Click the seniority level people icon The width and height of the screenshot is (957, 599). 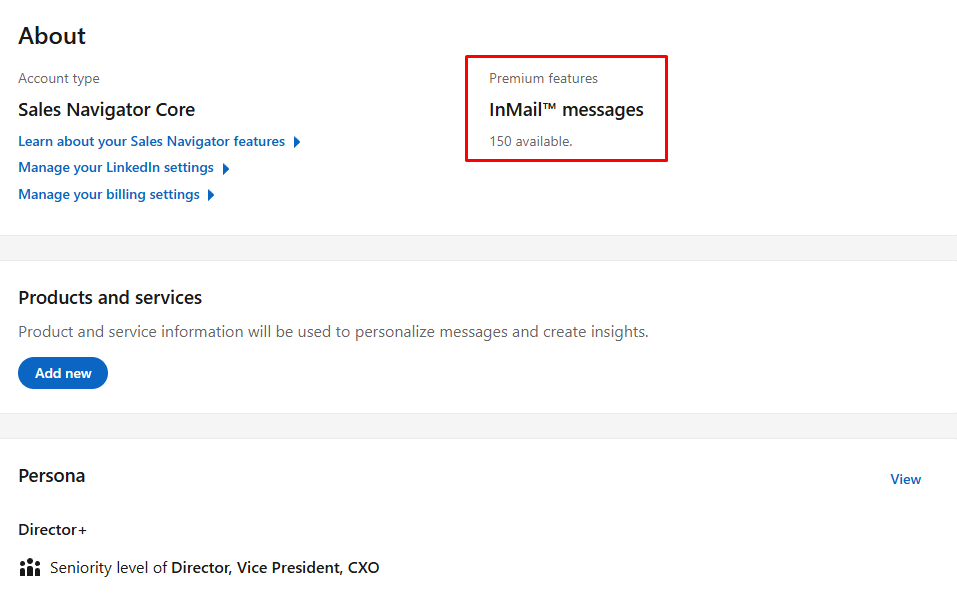29,567
